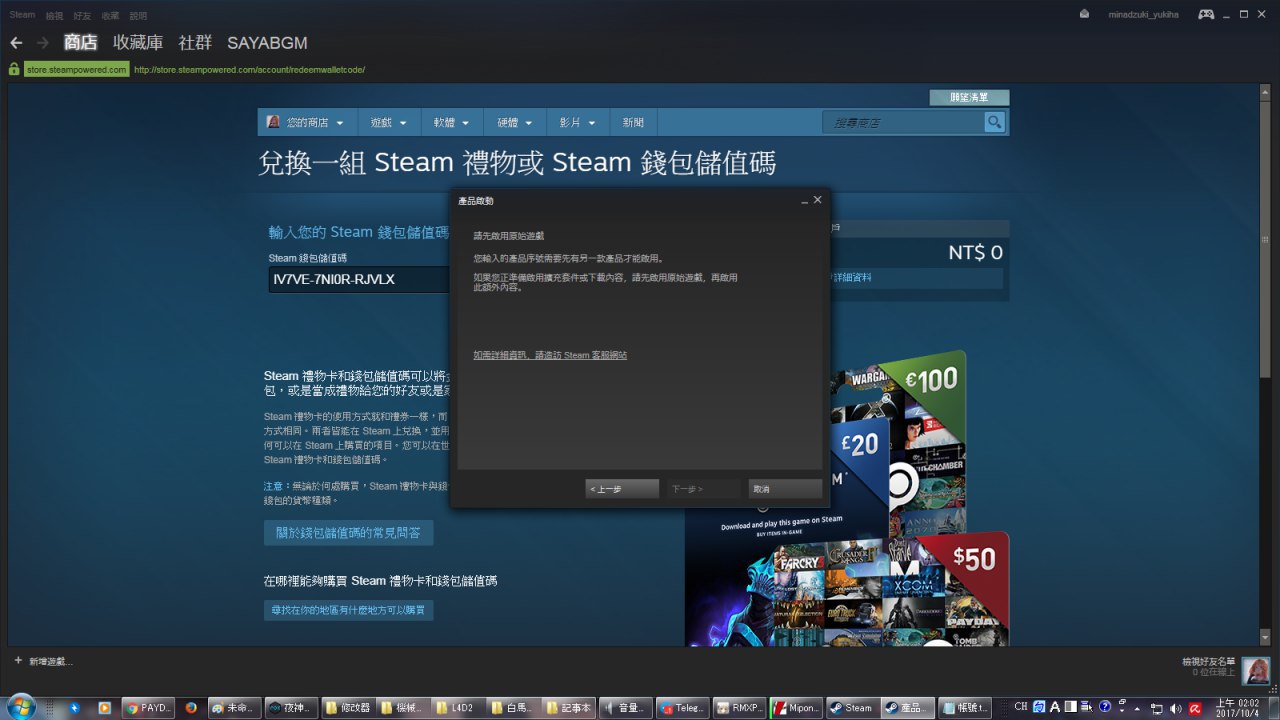Screen dimensions: 1280x720
Task: Show hidden system tray icons arrow
Action: [1139, 708]
